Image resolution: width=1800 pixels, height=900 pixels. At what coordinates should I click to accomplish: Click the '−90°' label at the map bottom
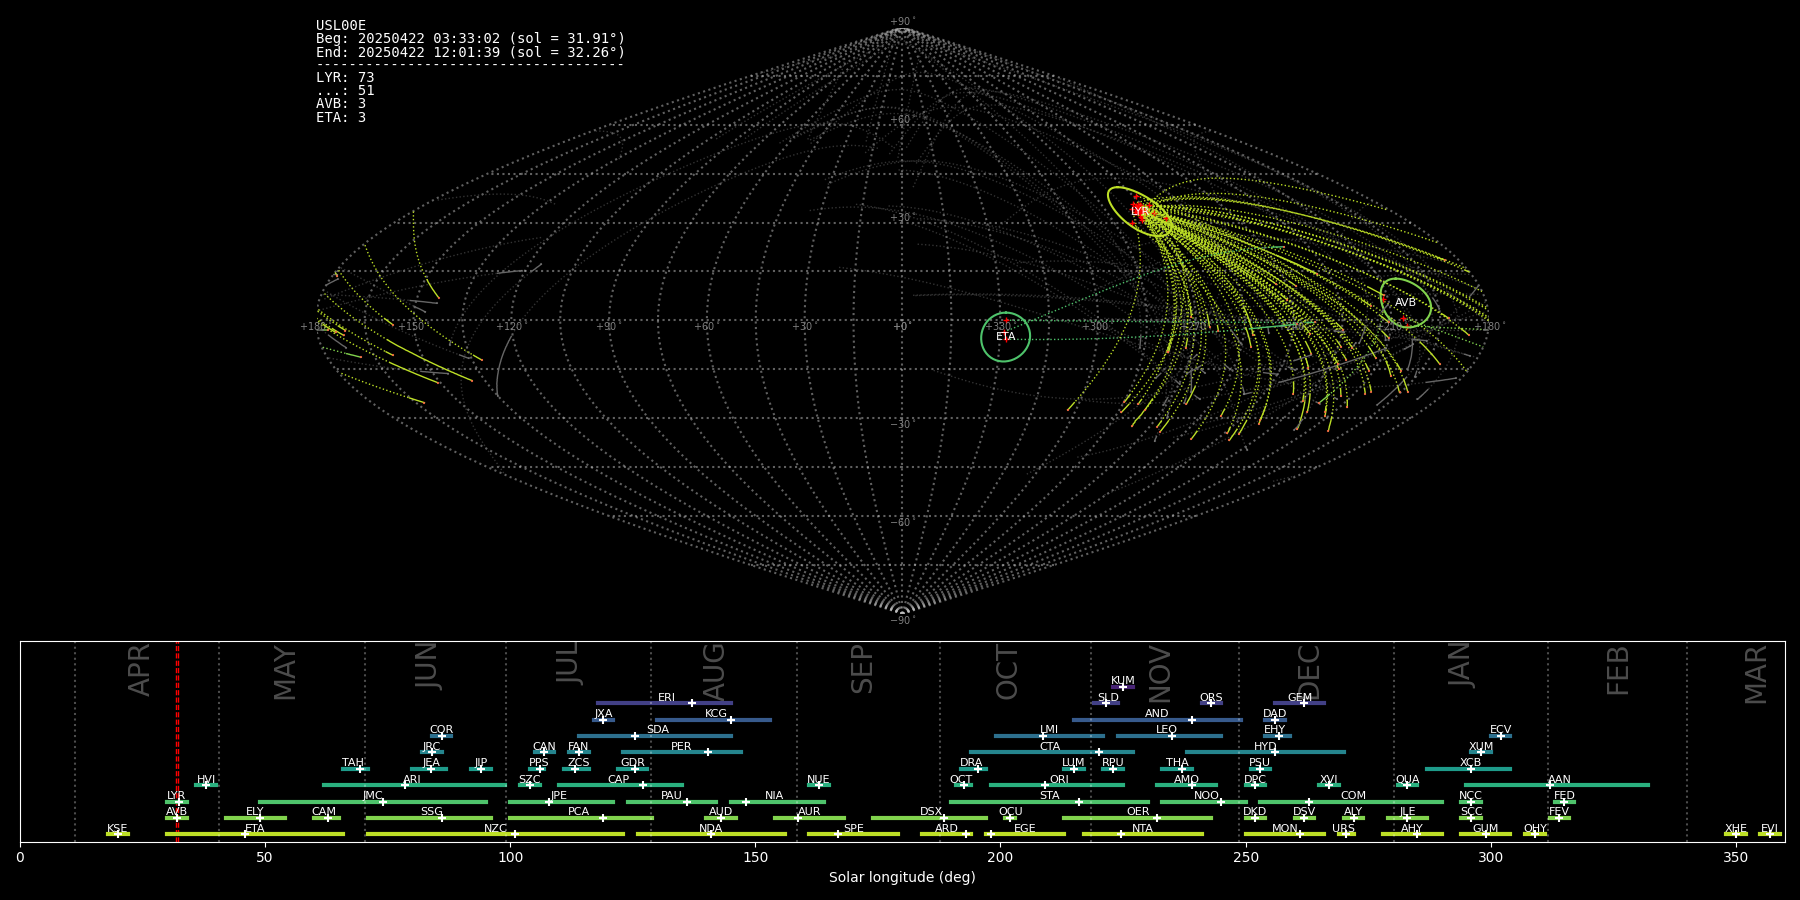point(902,621)
